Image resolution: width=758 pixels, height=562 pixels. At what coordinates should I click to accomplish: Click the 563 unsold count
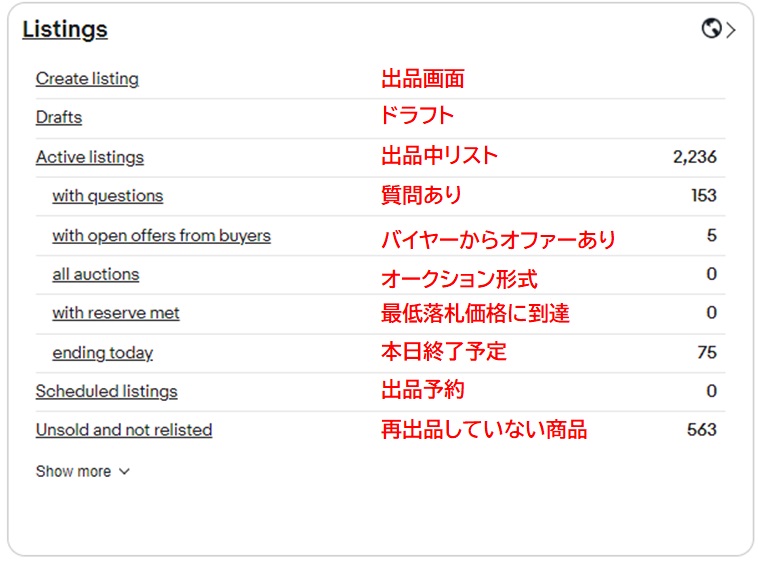coord(702,430)
